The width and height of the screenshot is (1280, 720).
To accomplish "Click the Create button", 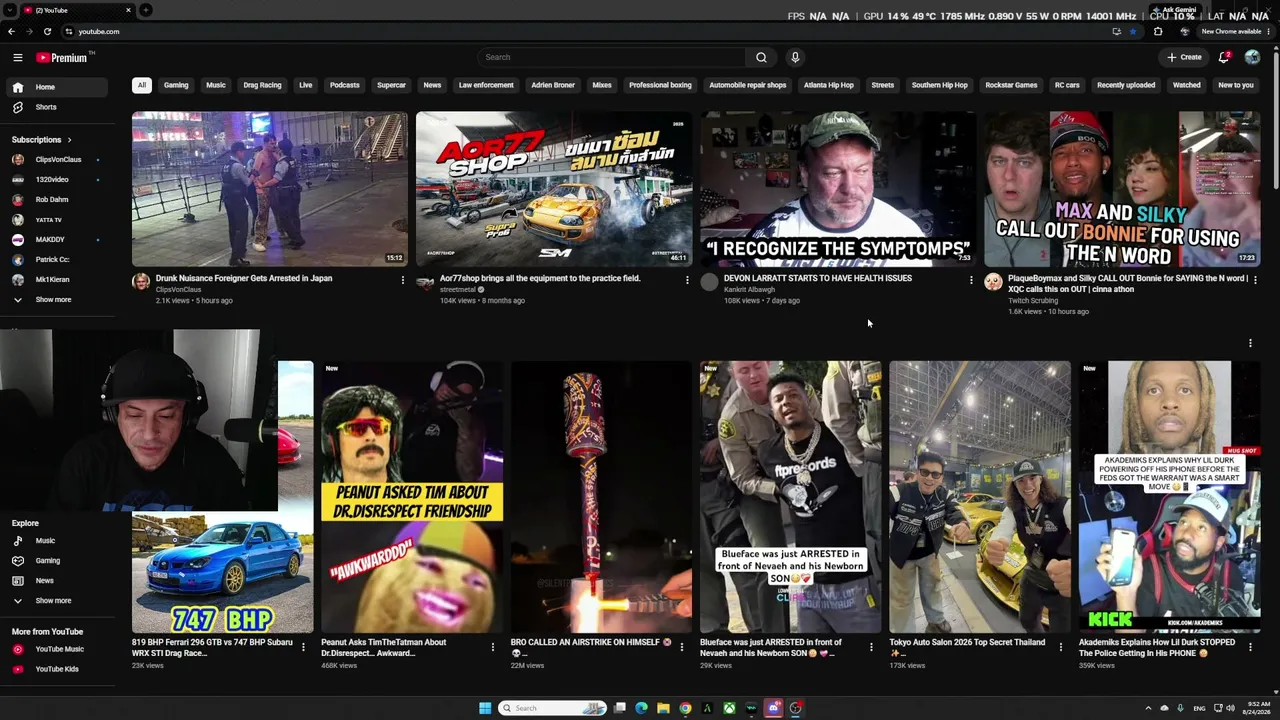I will [1185, 58].
